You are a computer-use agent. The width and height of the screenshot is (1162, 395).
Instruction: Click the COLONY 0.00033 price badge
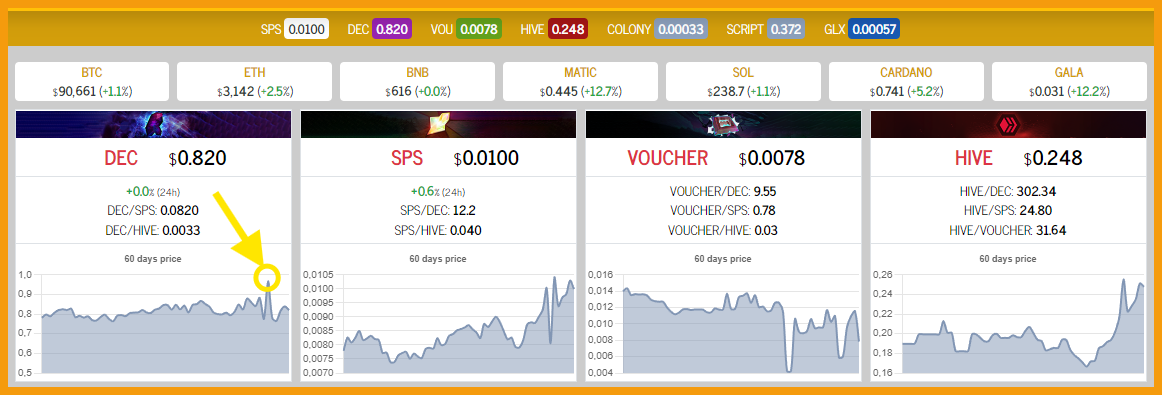pos(681,30)
